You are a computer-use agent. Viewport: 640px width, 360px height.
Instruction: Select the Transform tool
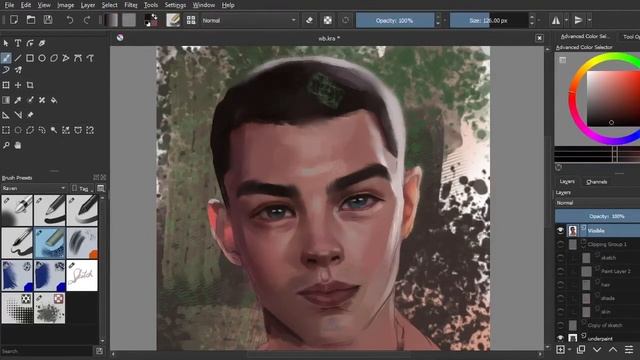(6, 85)
